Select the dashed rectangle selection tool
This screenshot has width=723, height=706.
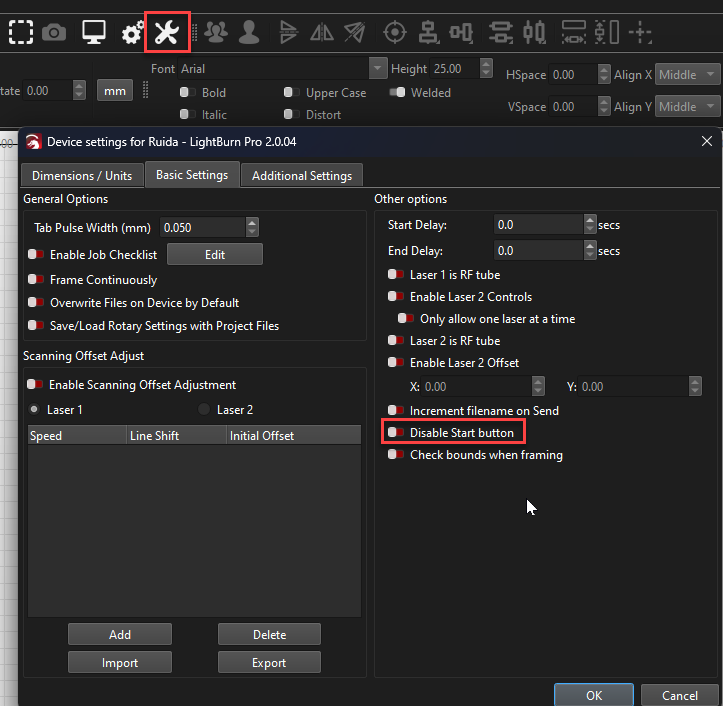[x=20, y=33]
